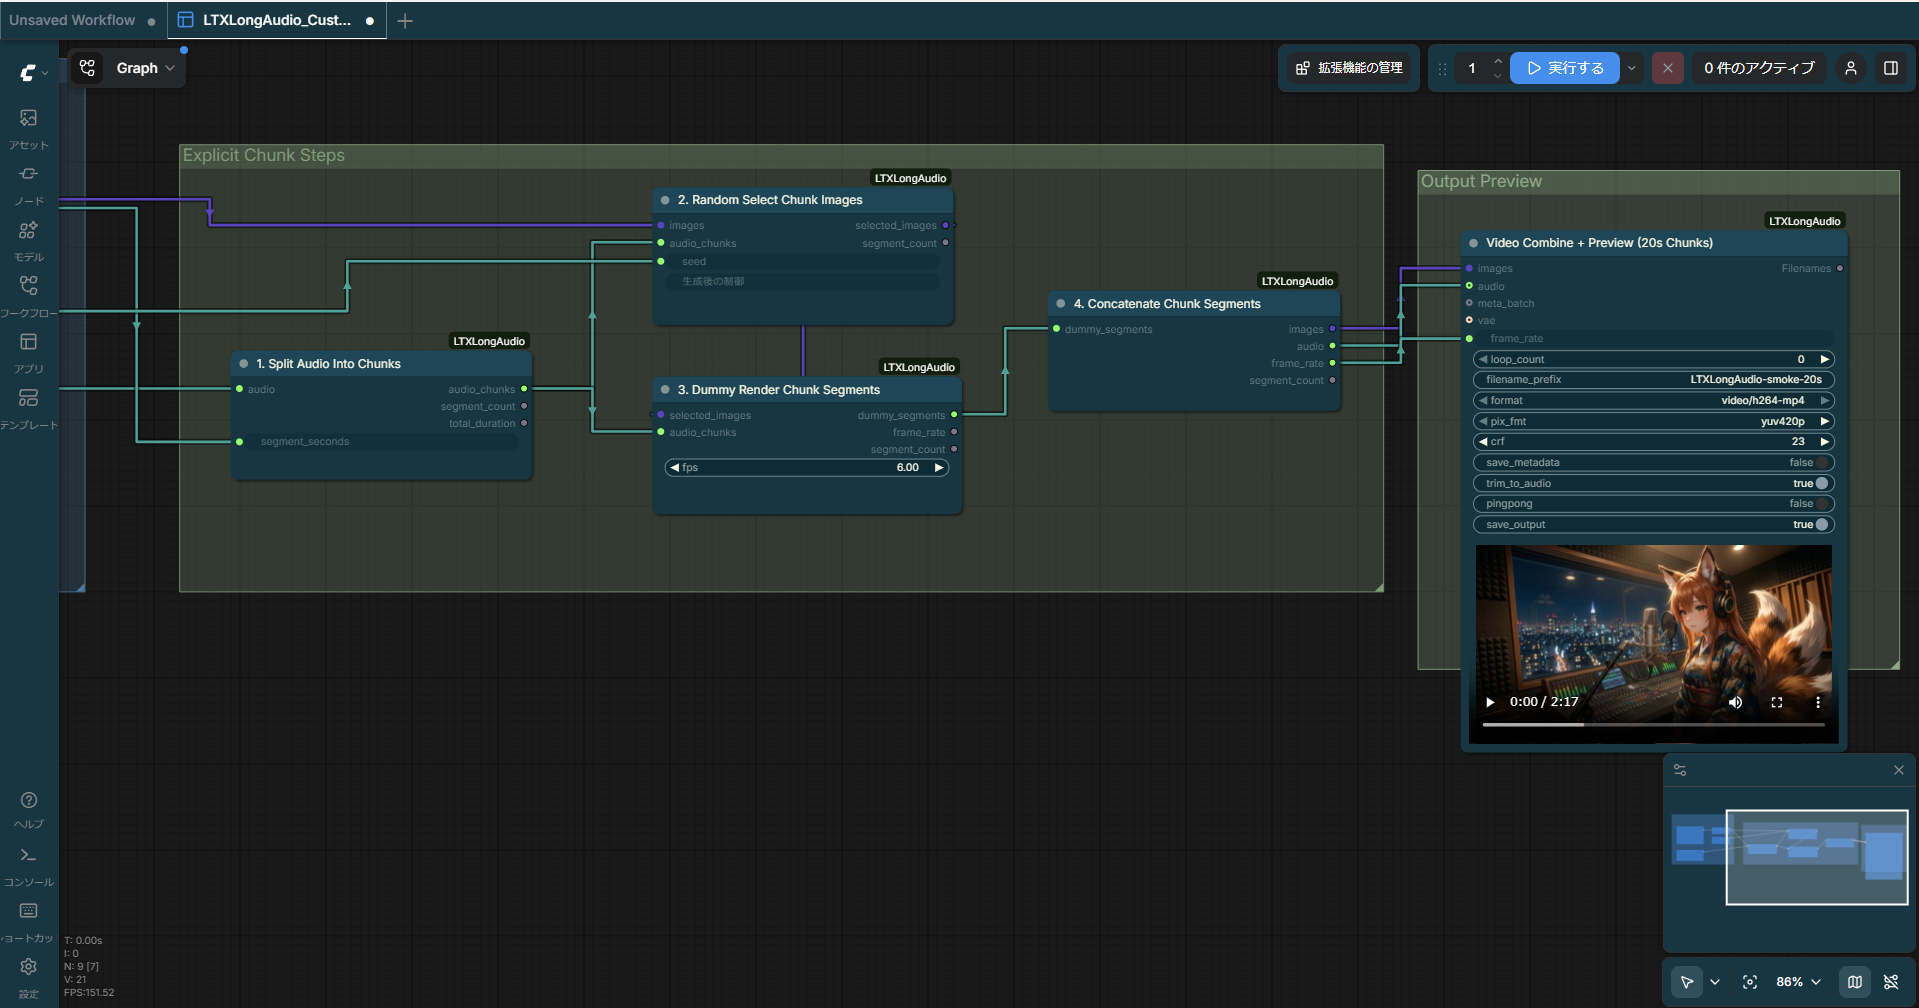
Task: Click 拡張機能の管理 to manage extensions
Action: coord(1348,67)
